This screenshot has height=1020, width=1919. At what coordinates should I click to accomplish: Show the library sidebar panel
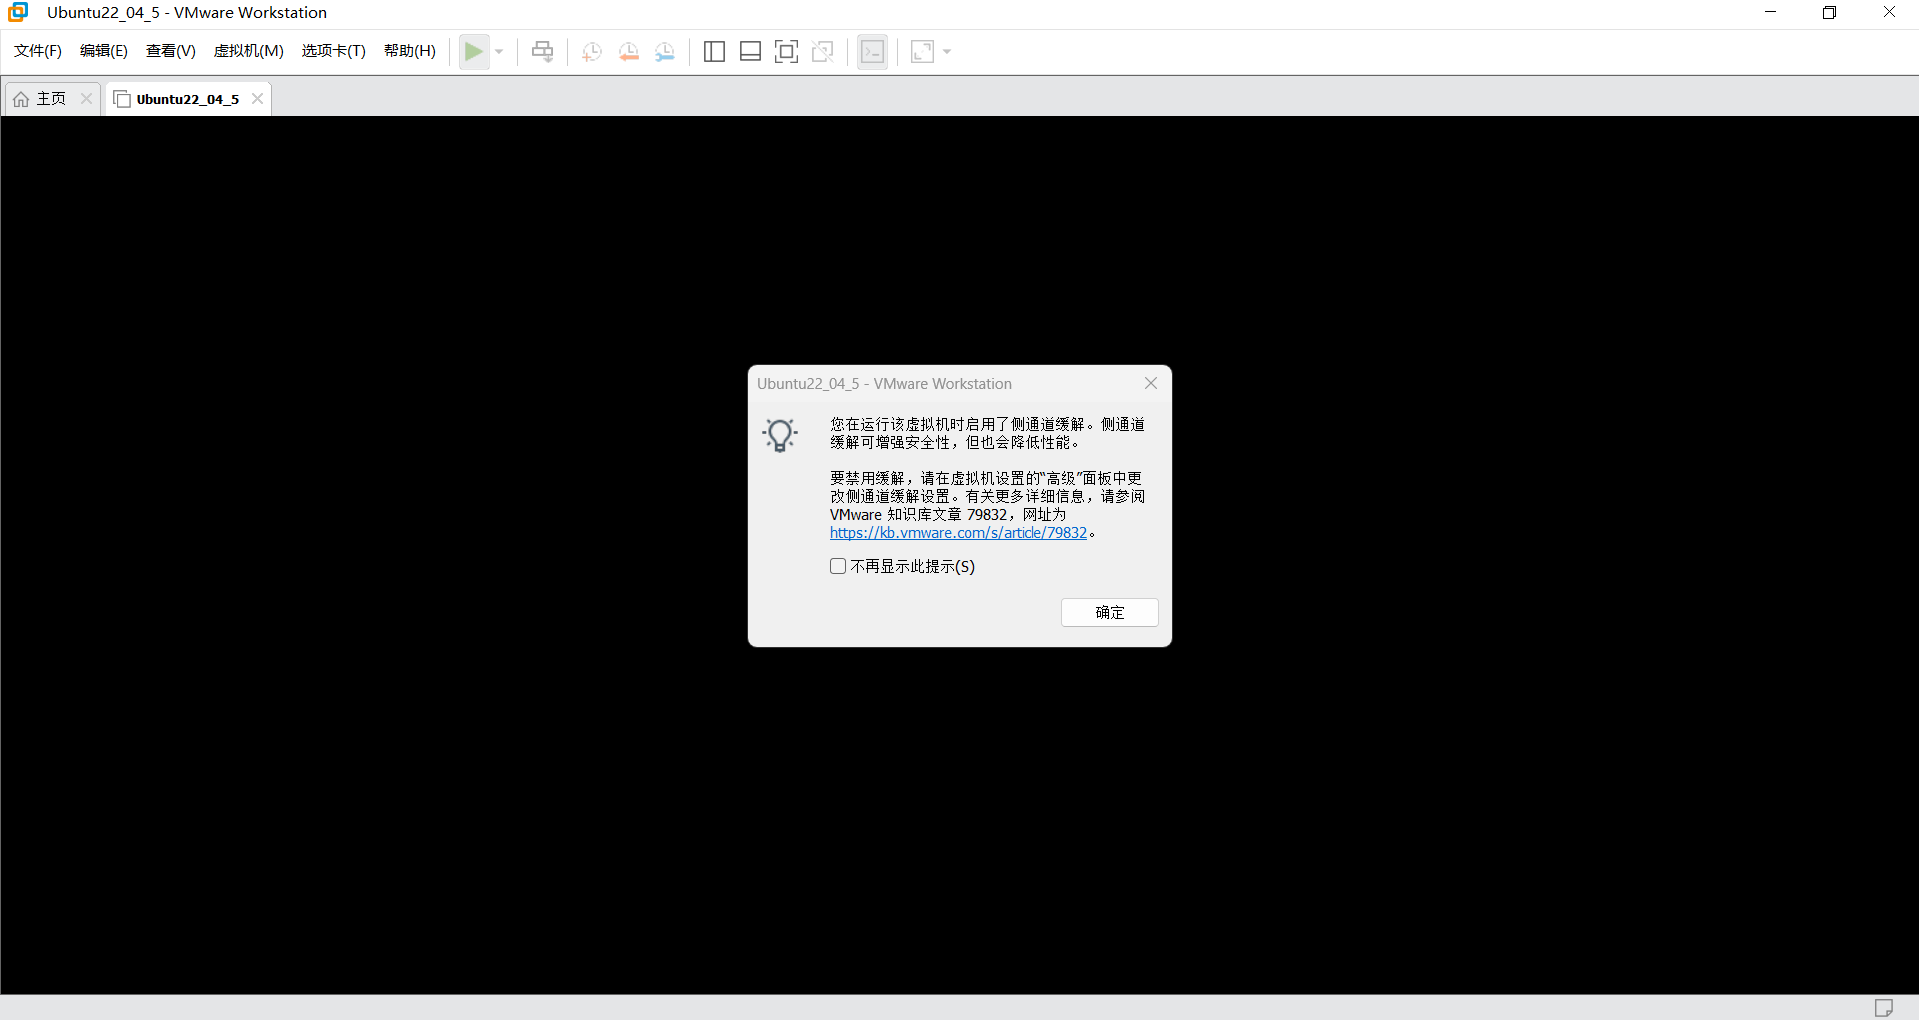point(714,51)
